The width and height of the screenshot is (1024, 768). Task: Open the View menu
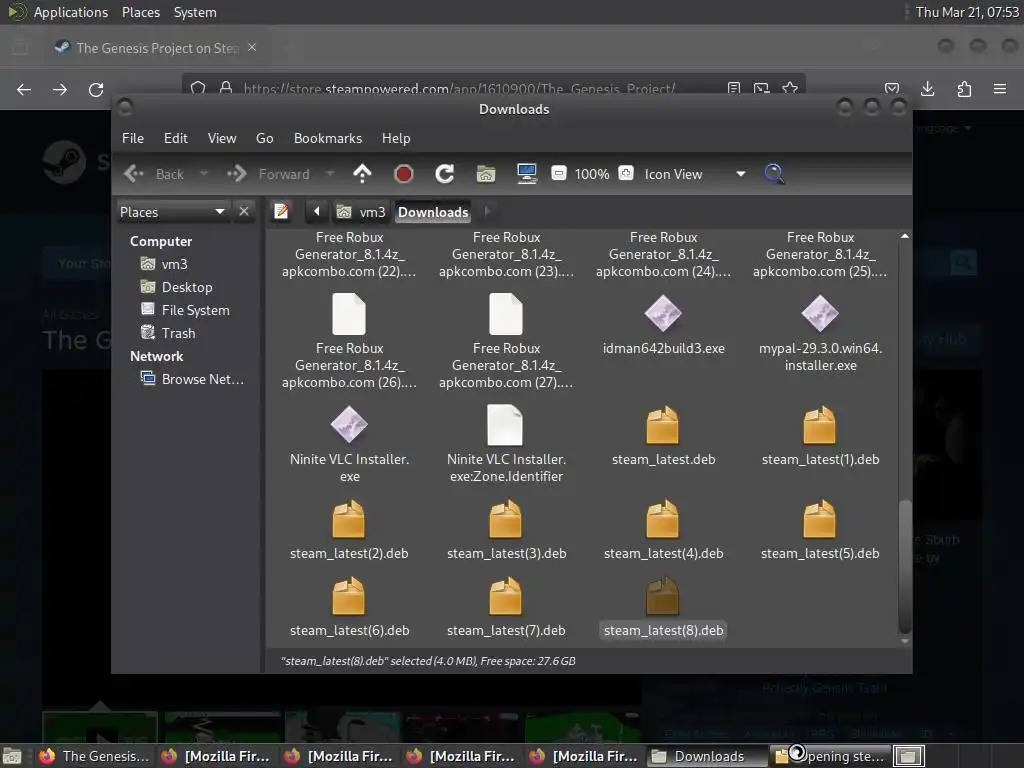222,138
